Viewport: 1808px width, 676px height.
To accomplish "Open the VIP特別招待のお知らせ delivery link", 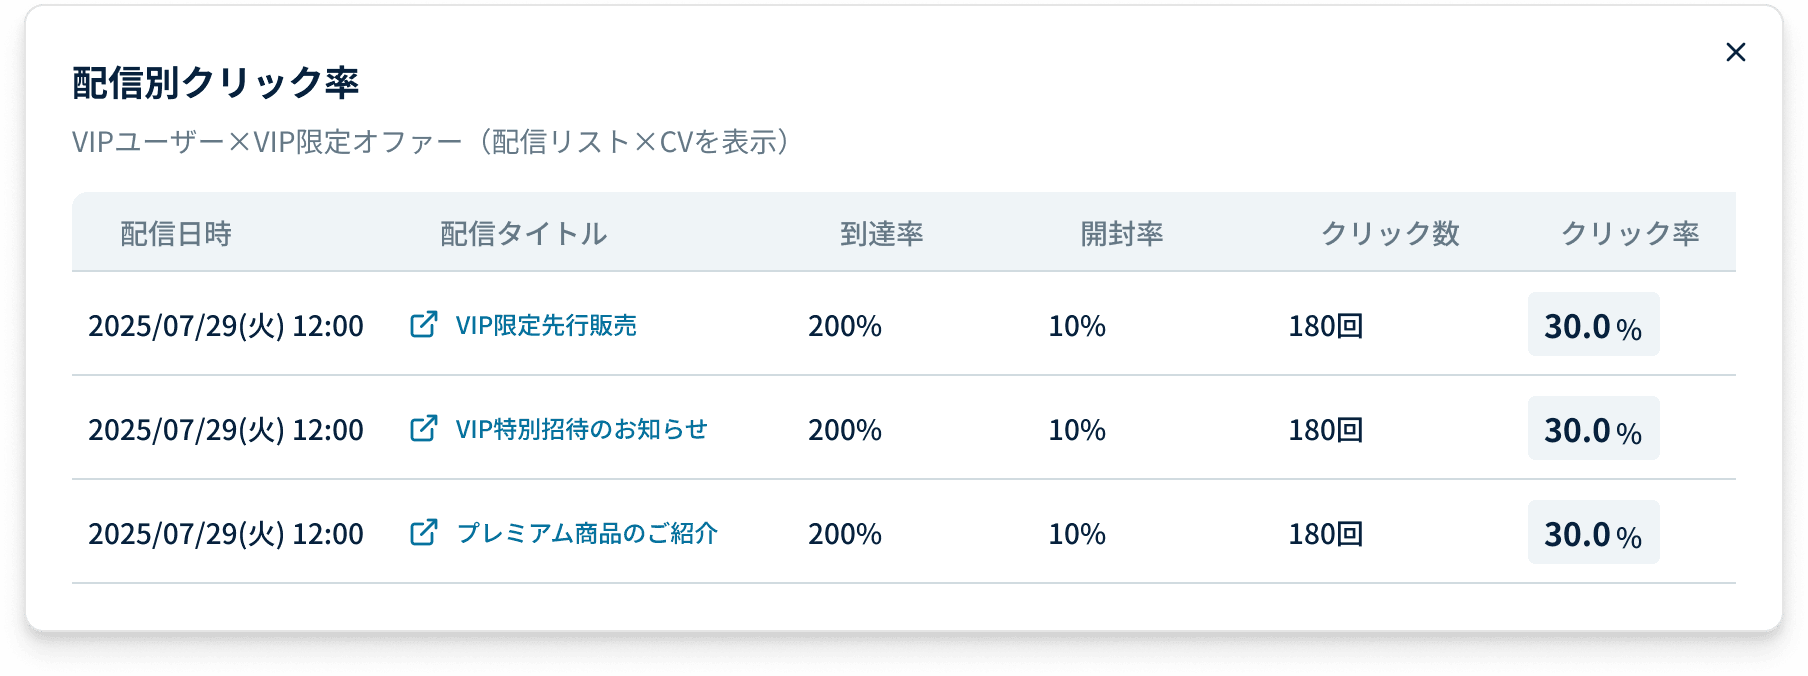I will tap(582, 429).
